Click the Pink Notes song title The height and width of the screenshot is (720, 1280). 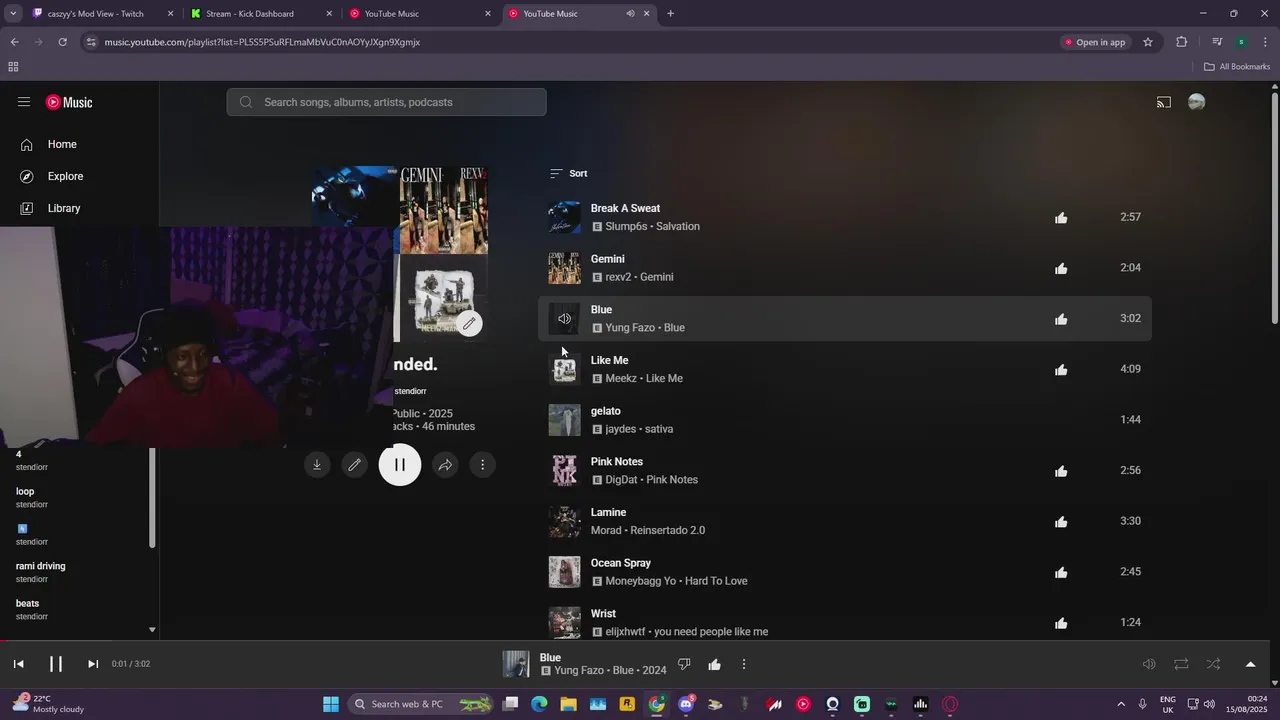[617, 462]
